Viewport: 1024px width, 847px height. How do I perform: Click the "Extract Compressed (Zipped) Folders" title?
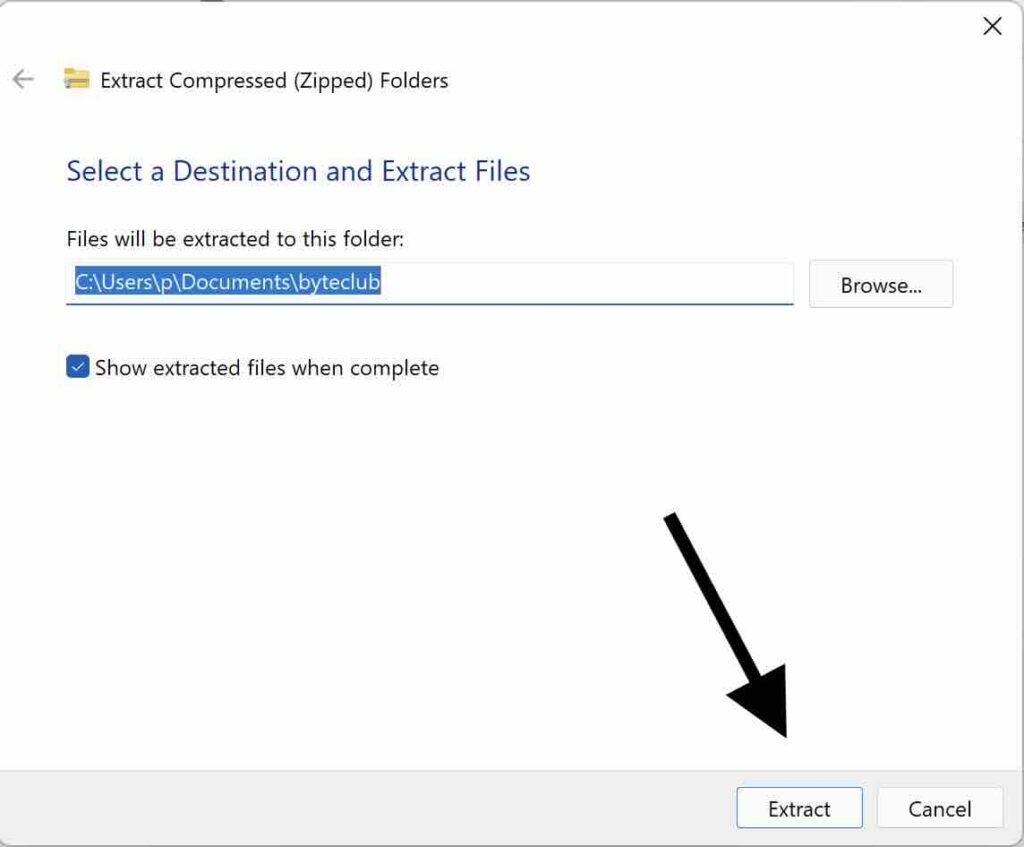tap(274, 81)
